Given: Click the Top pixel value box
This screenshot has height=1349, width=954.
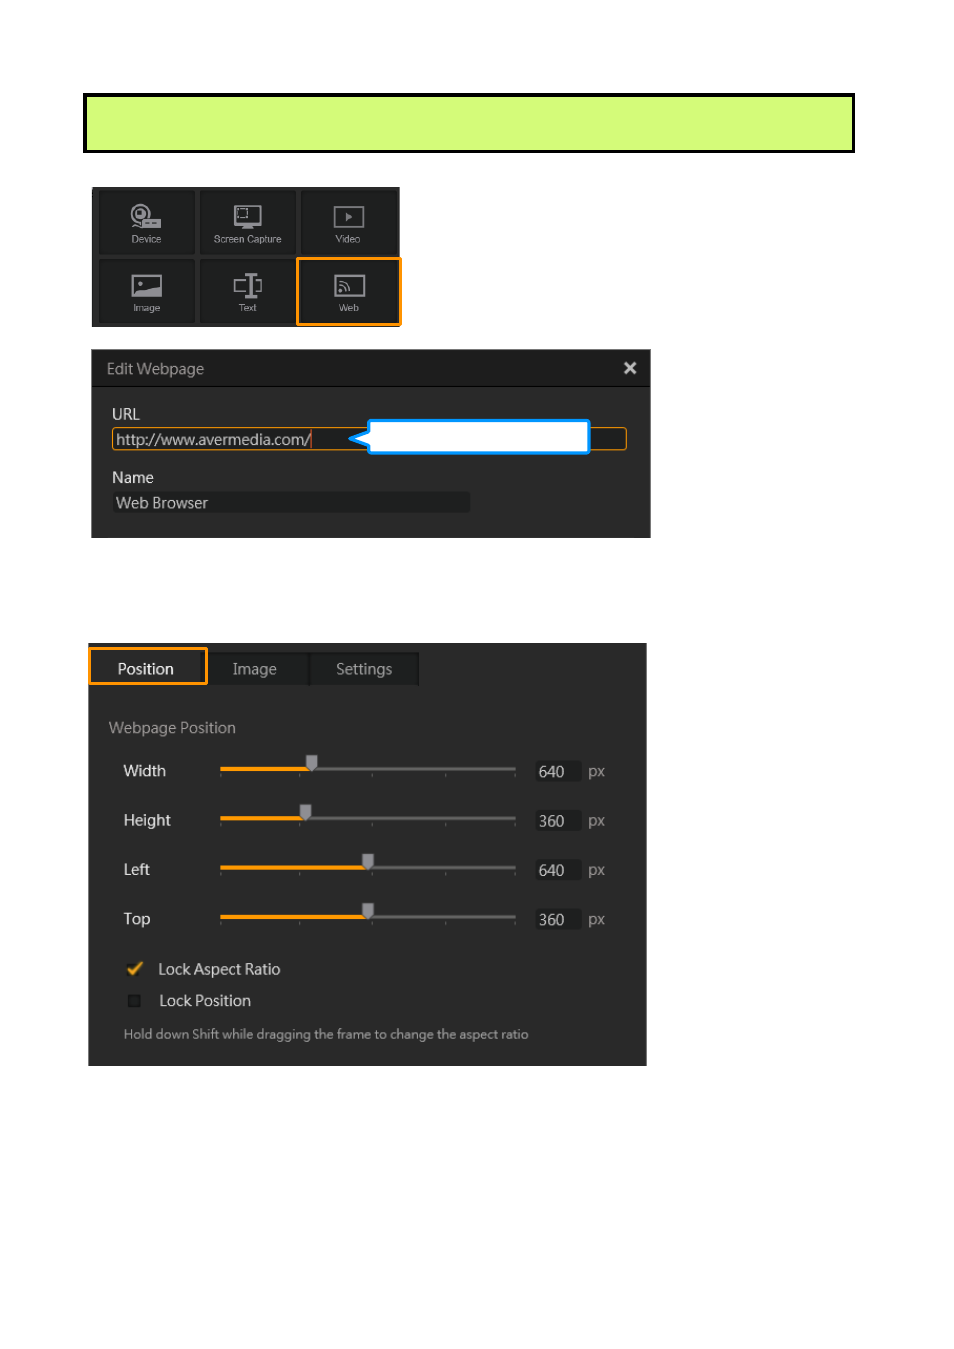Looking at the screenshot, I should pos(556,920).
